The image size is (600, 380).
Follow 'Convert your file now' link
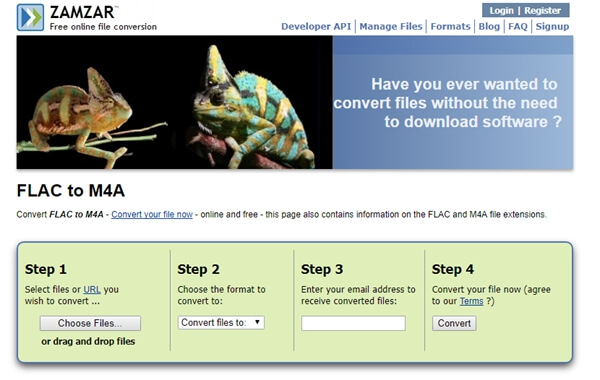152,214
